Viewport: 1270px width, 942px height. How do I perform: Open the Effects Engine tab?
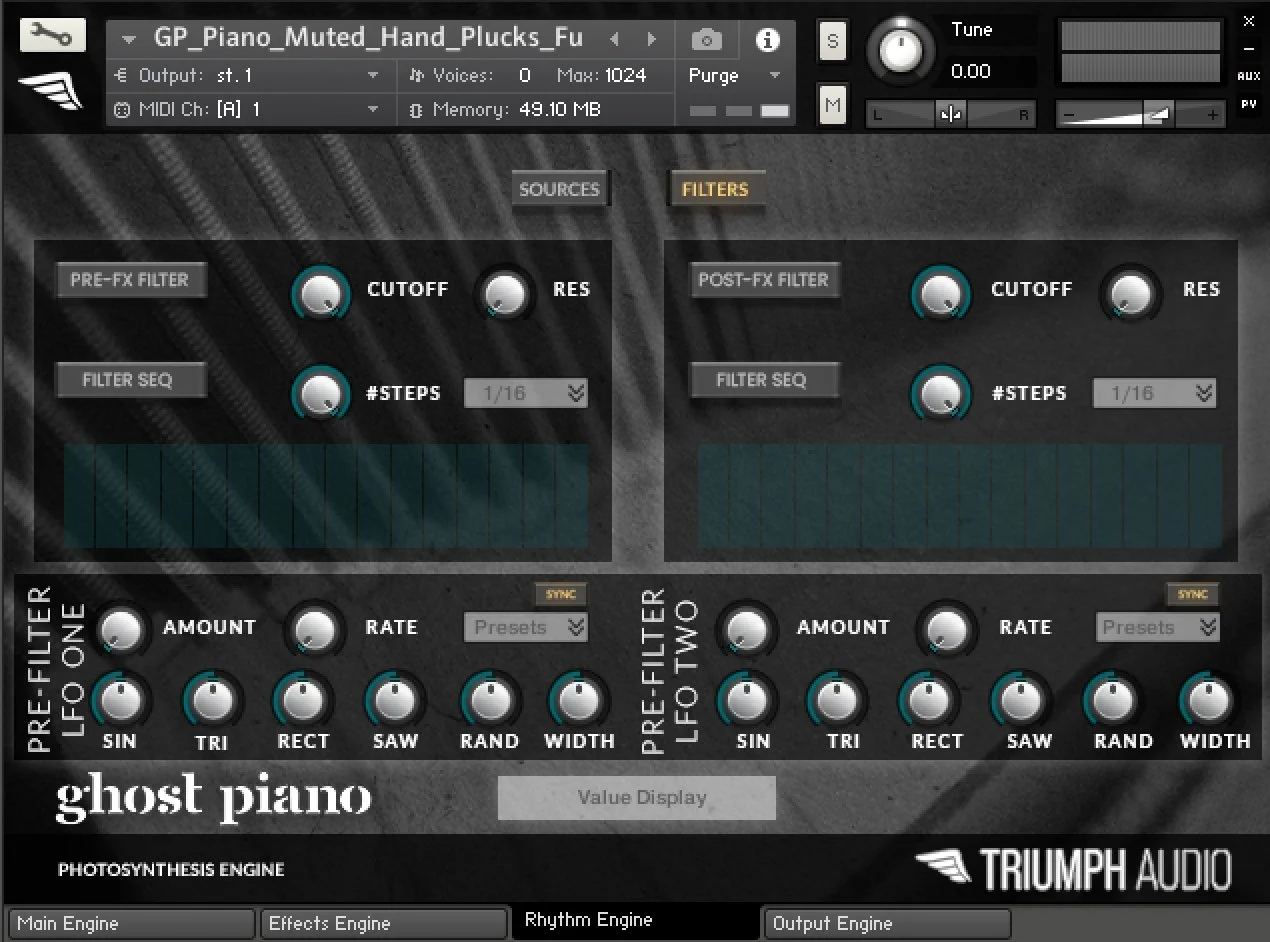point(384,924)
